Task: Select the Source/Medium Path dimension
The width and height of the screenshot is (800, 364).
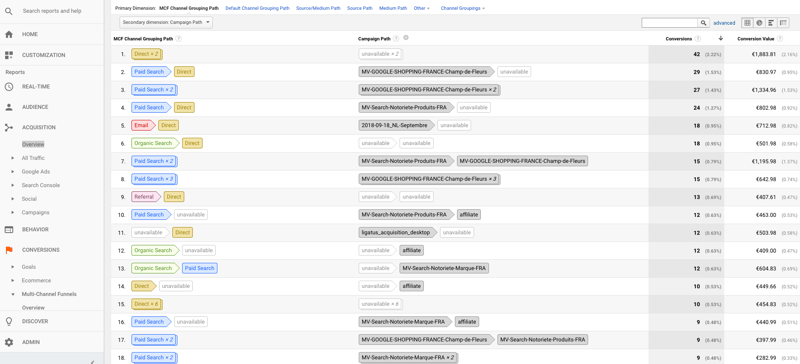Action: click(318, 8)
